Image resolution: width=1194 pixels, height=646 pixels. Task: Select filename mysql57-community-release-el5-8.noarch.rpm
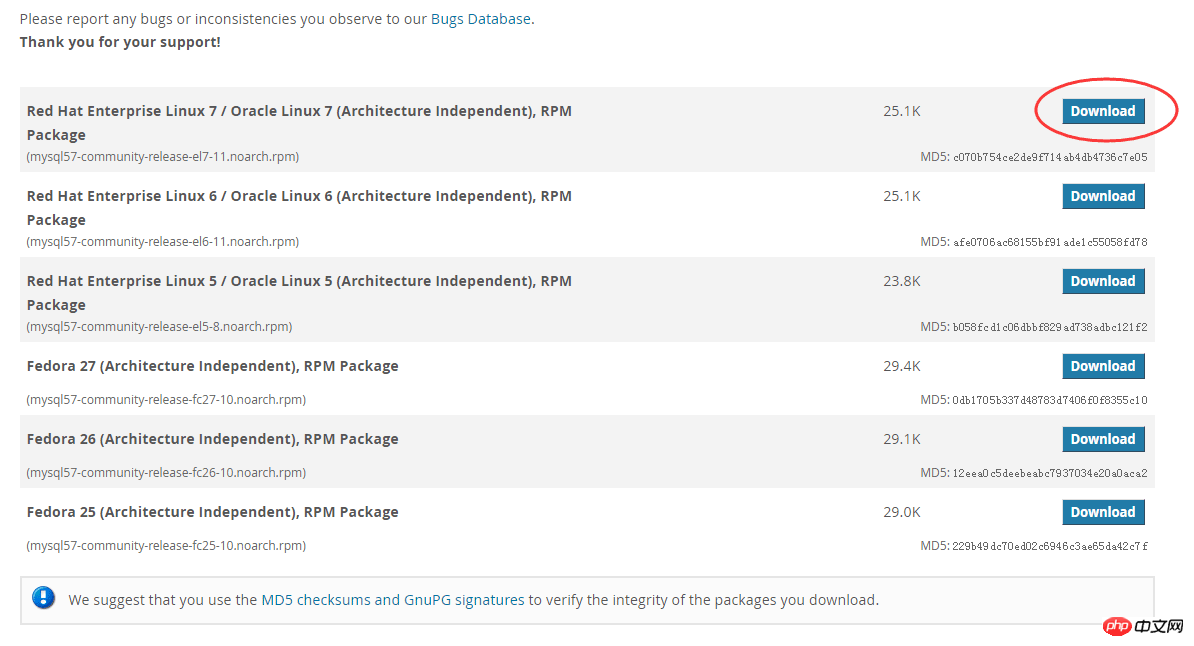click(159, 327)
